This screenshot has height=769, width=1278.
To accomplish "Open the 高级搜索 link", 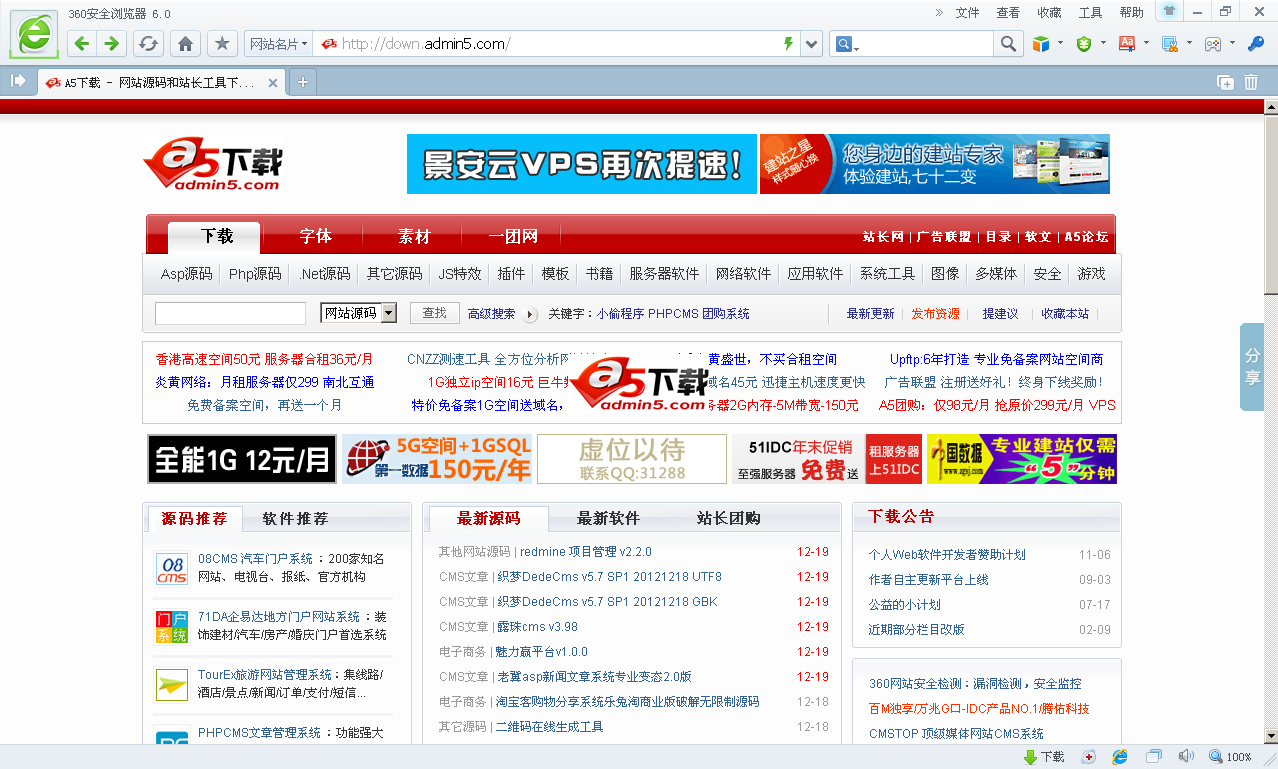I will click(491, 314).
